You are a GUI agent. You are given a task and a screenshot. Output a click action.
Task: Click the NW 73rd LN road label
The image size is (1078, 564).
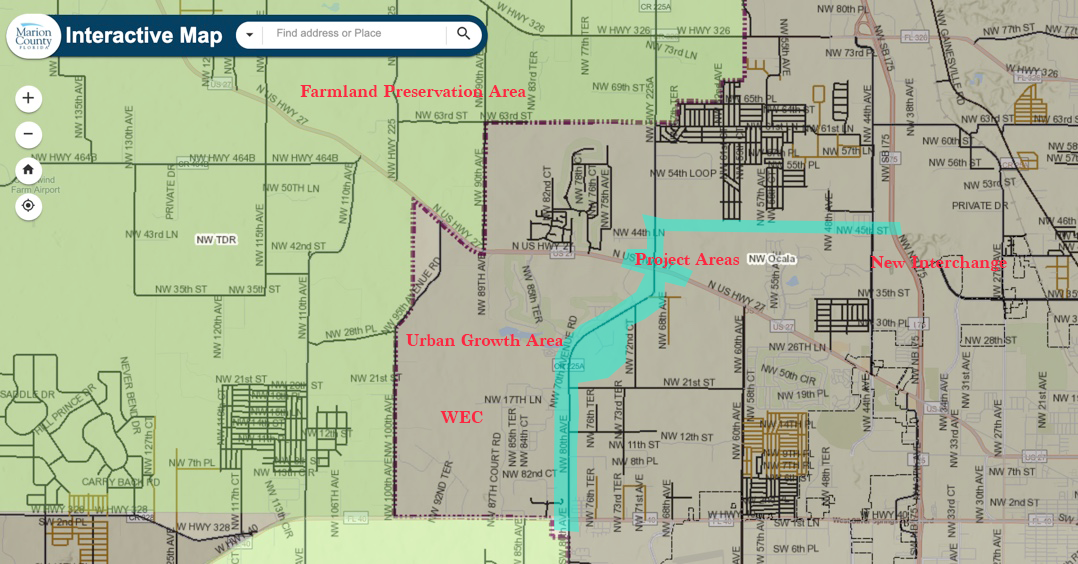click(671, 50)
